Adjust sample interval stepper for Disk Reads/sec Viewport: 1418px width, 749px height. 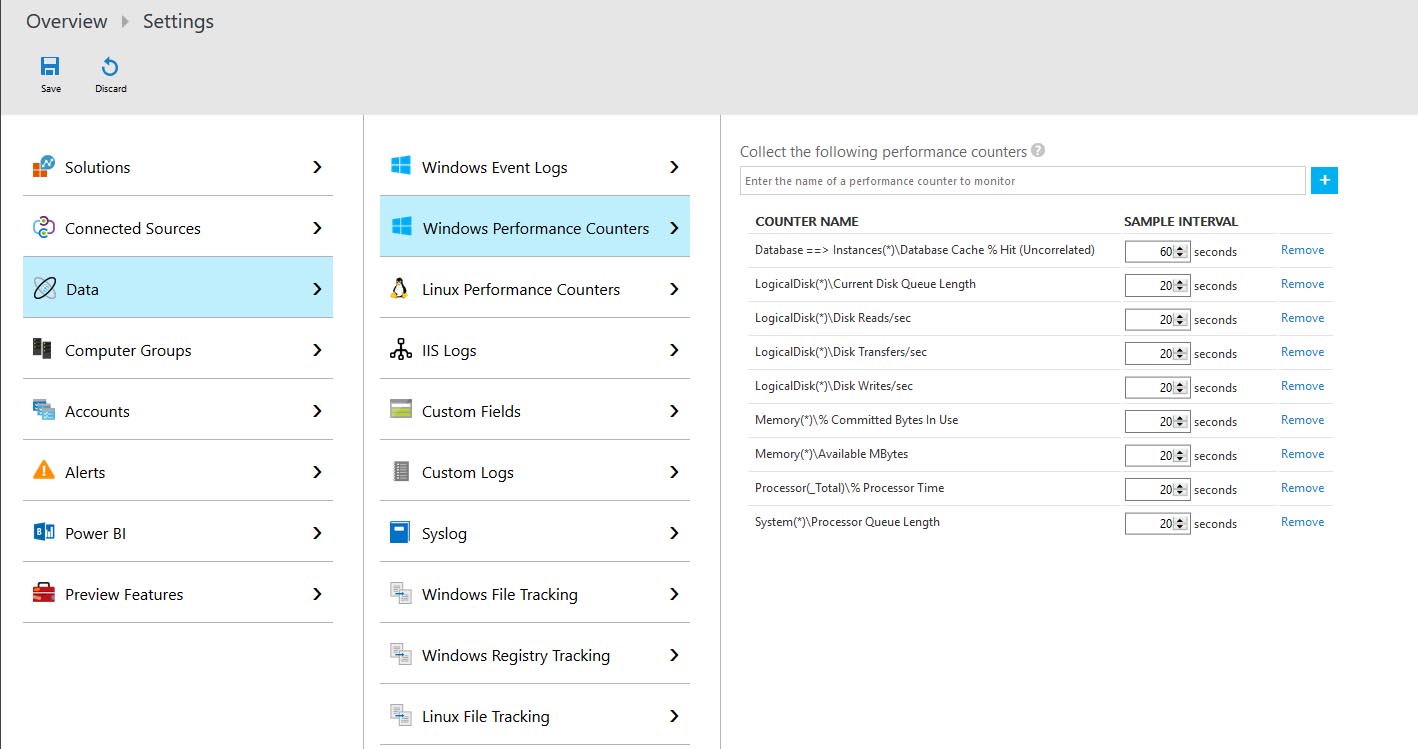click(x=1180, y=320)
